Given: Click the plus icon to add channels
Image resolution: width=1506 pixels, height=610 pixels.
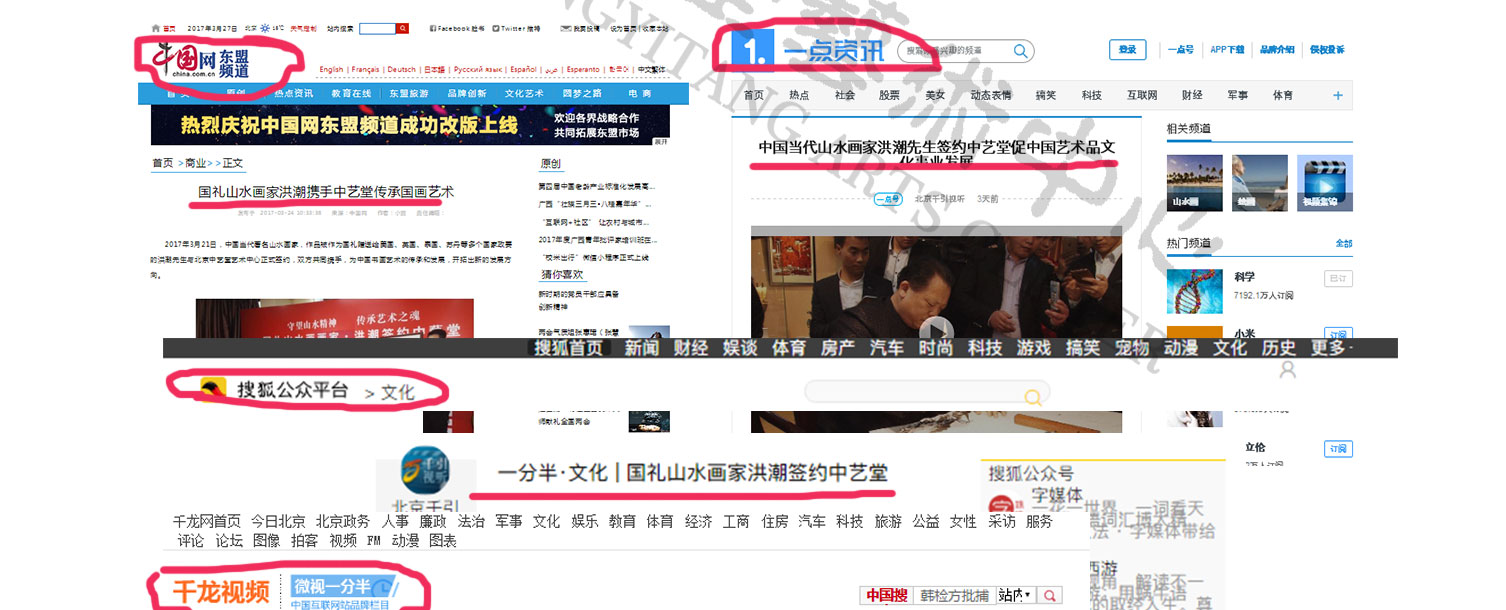Looking at the screenshot, I should pyautogui.click(x=1338, y=96).
